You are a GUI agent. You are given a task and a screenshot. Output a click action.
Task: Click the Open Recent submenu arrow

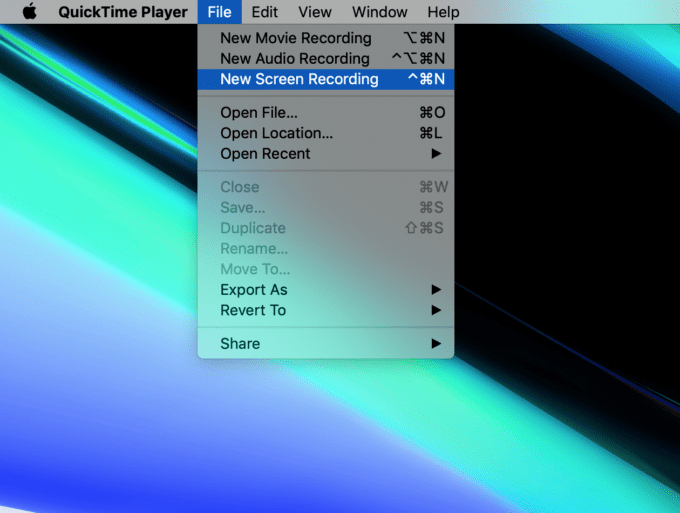436,154
